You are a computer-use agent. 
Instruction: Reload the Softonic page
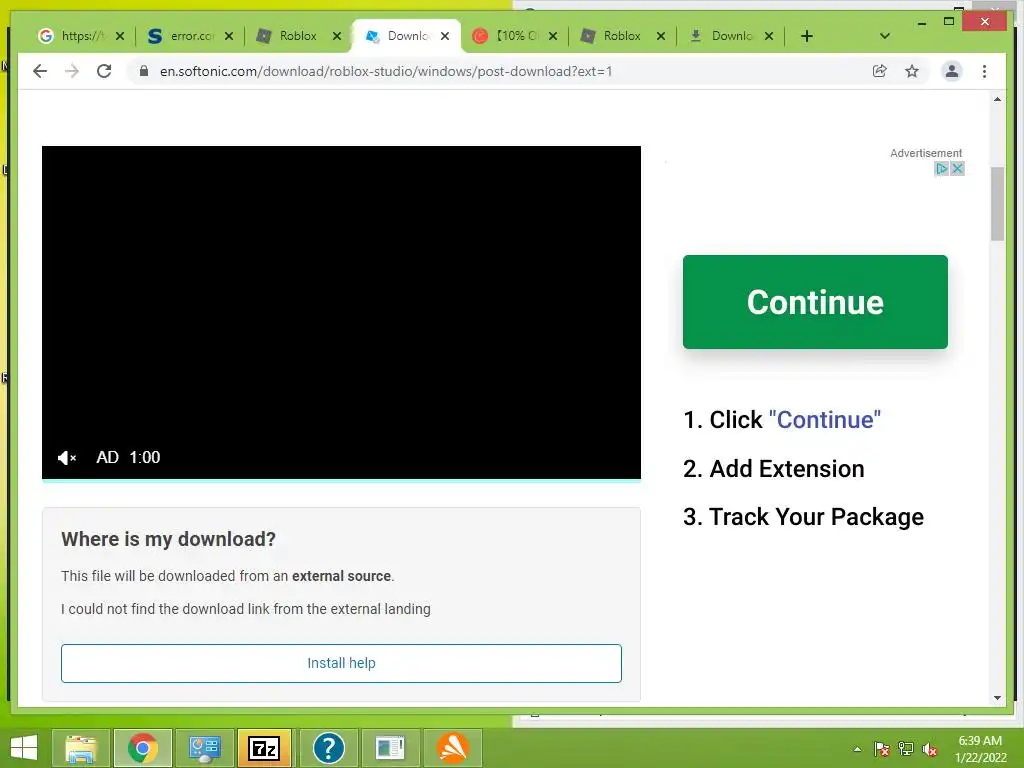[104, 71]
